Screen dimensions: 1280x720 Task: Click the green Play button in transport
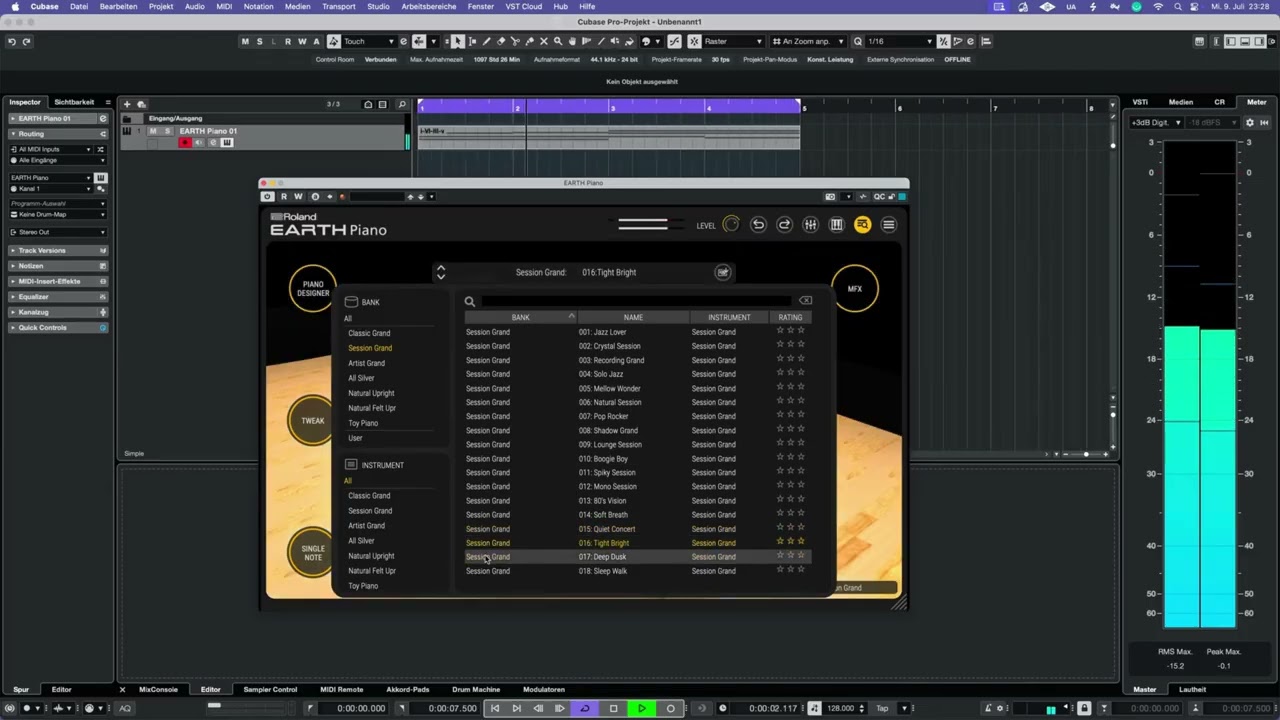click(642, 708)
